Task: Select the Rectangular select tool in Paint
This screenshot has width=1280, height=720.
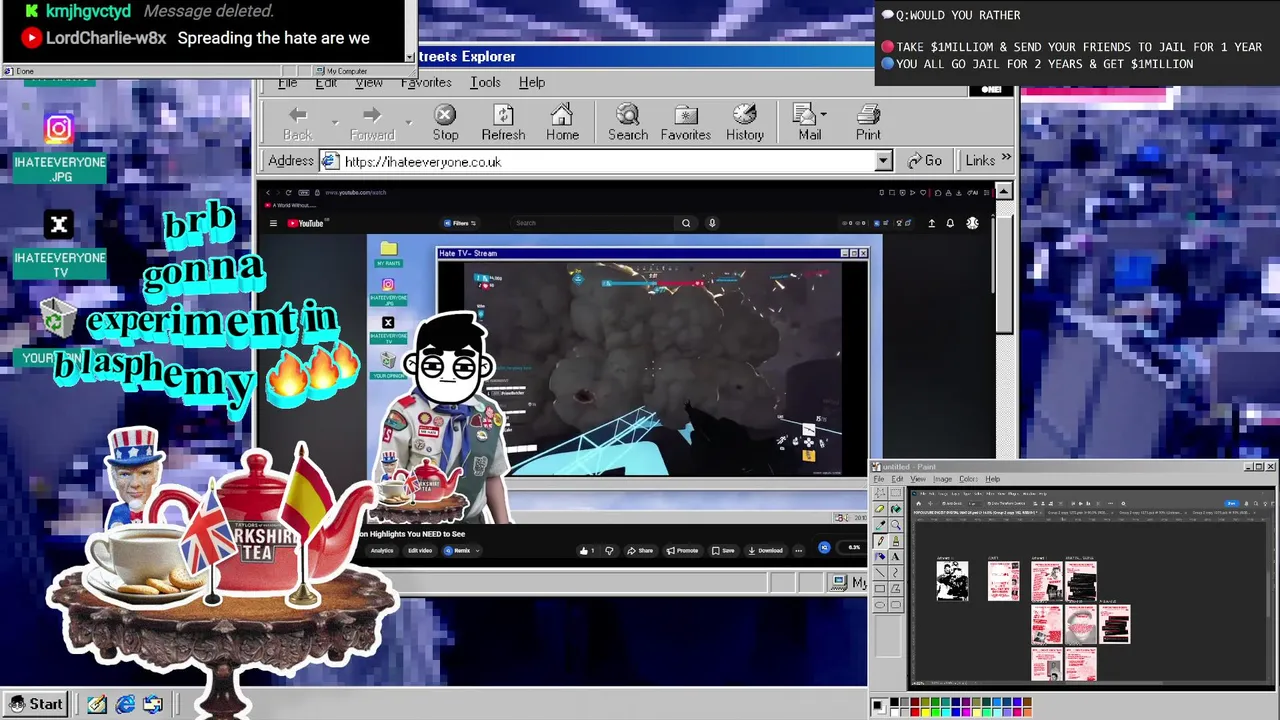Action: [896, 493]
